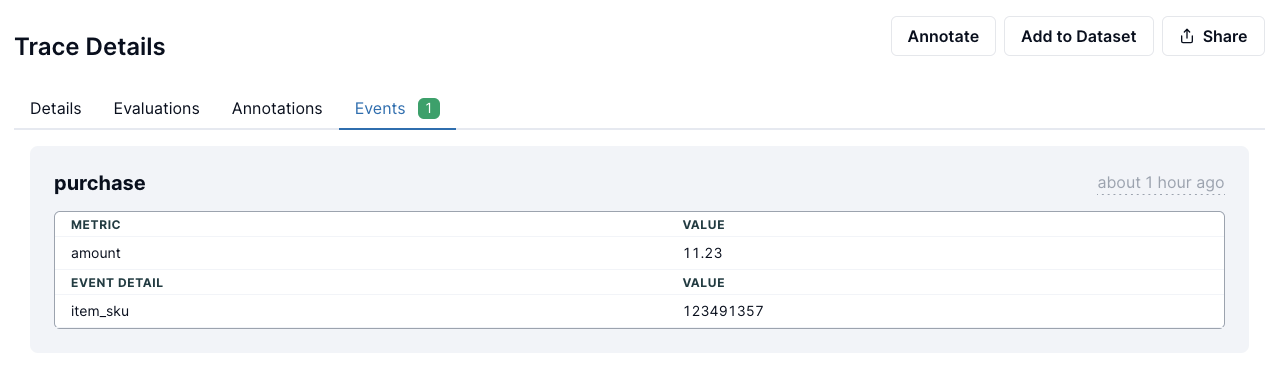Viewport: 1280px width, 371px height.
Task: Click the Annotate button
Action: 943,36
